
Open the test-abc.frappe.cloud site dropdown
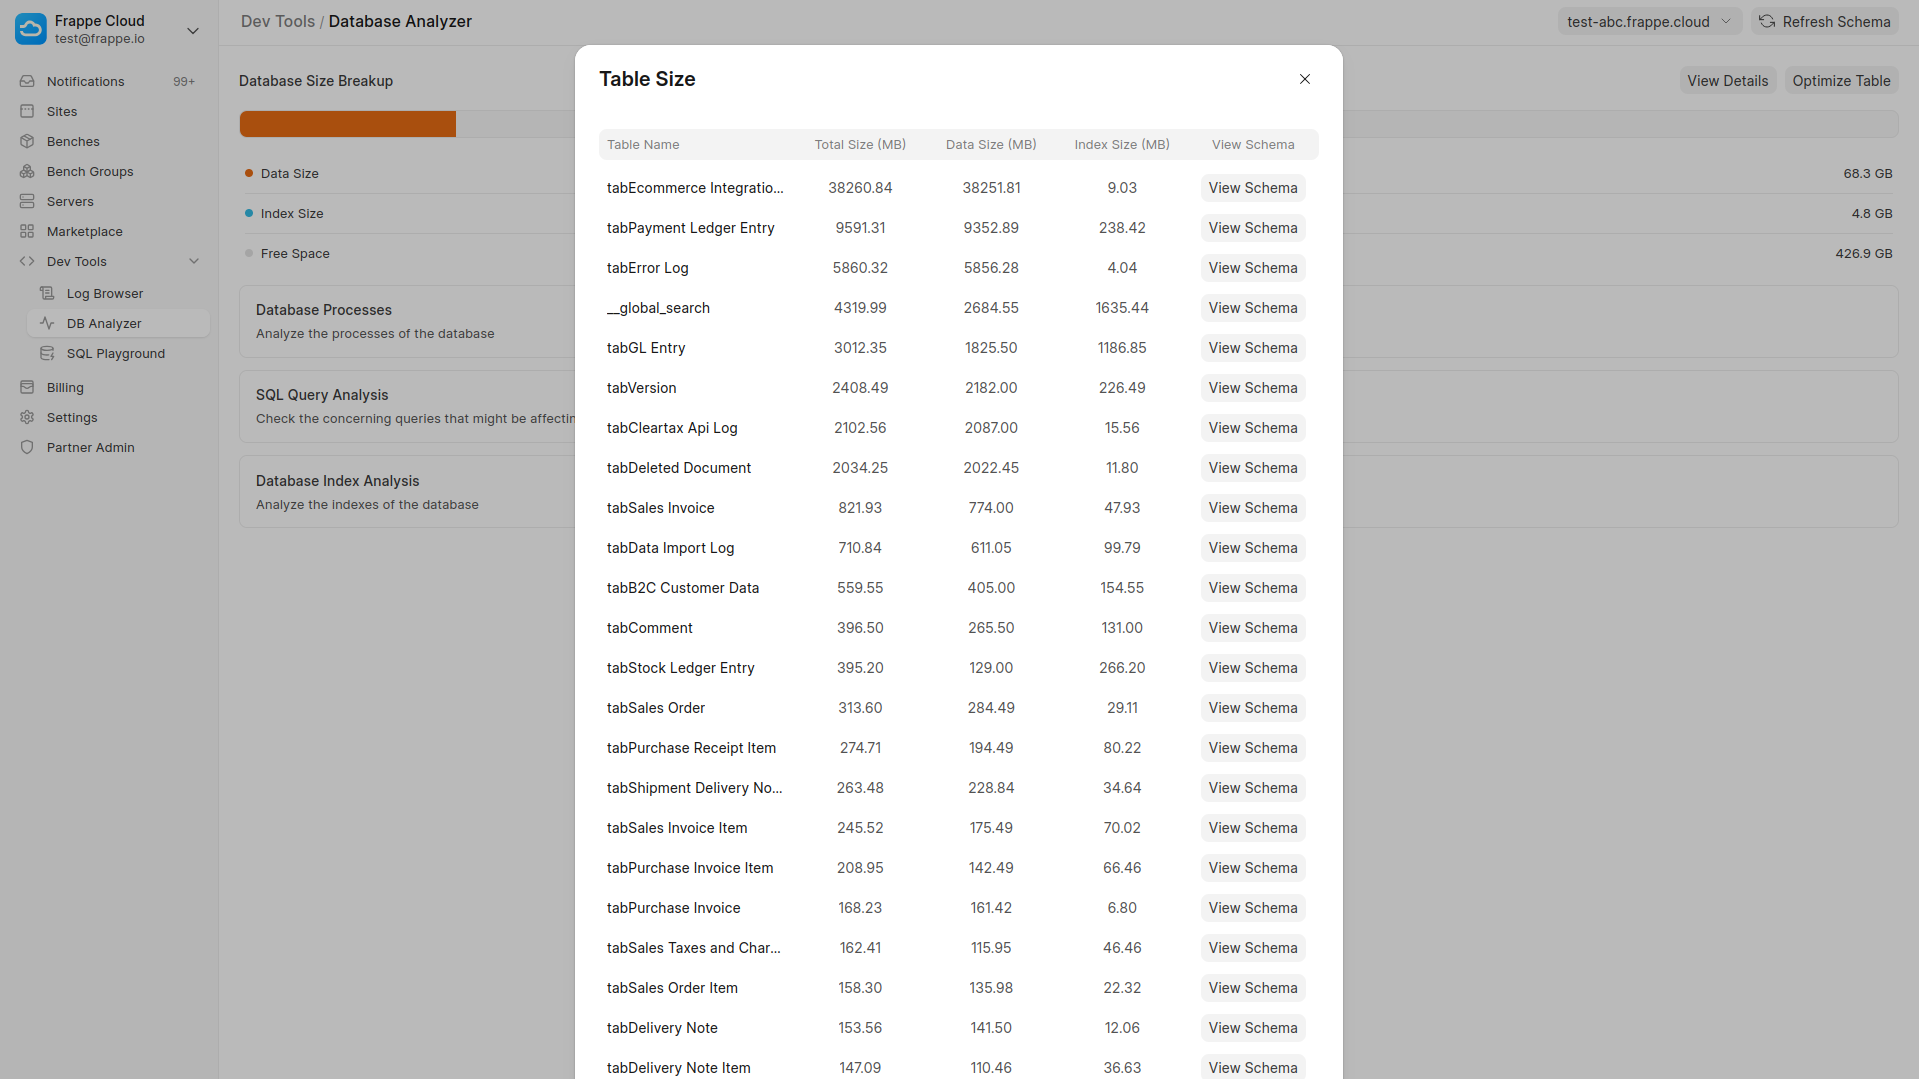tap(1648, 21)
